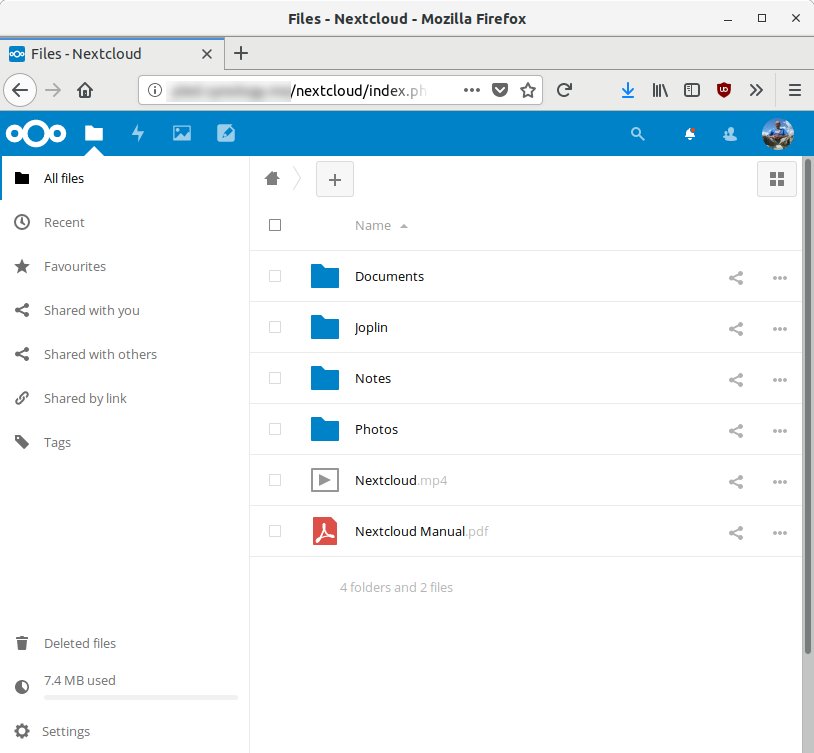Viewport: 814px width, 753px height.
Task: Open more actions for Nextcloud Manual.pdf
Action: [780, 532]
